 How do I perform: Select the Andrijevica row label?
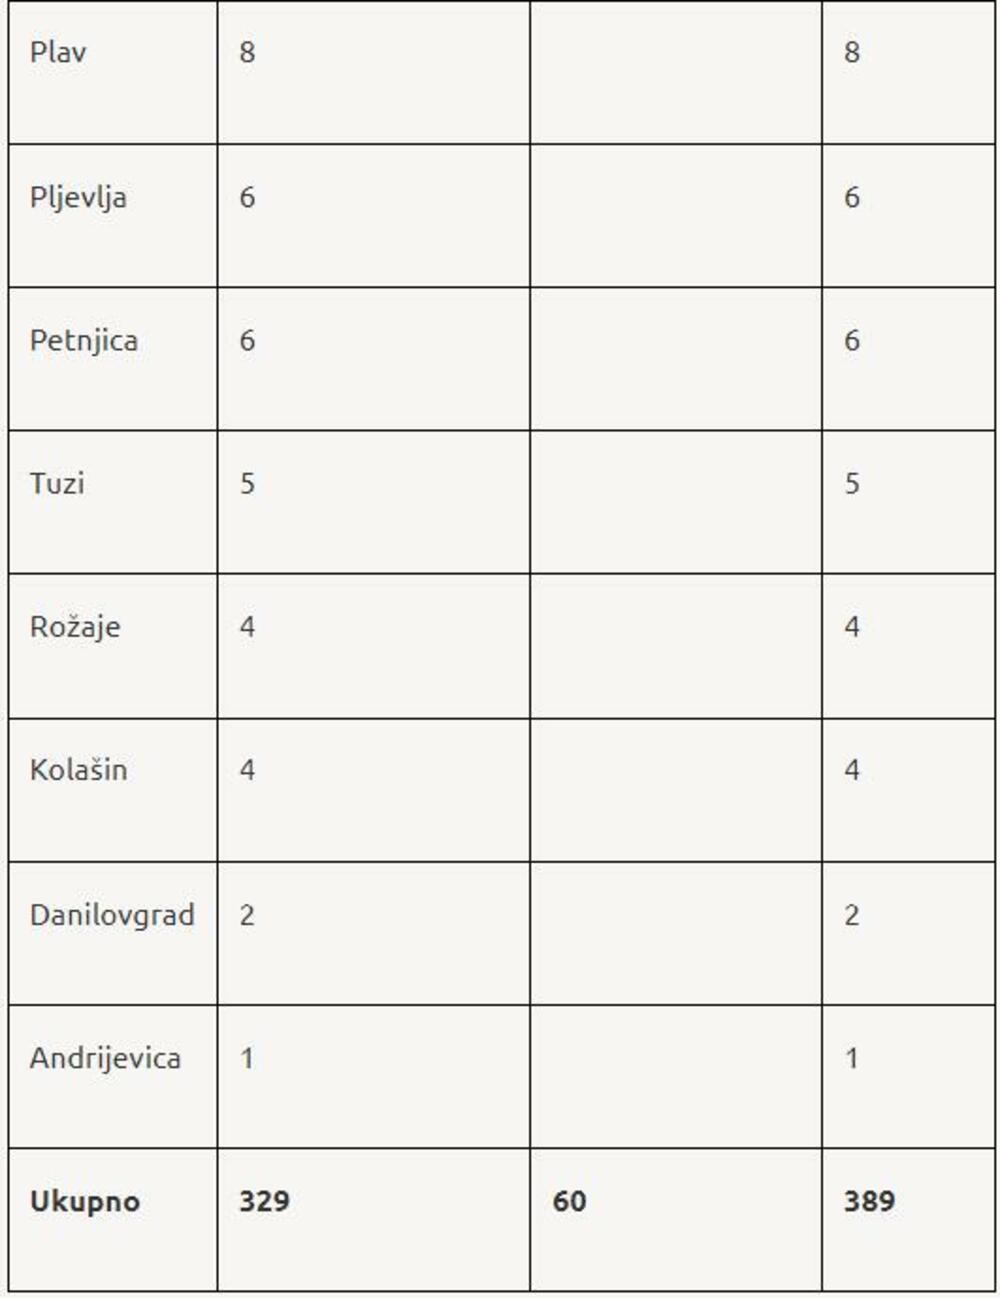(x=105, y=1058)
